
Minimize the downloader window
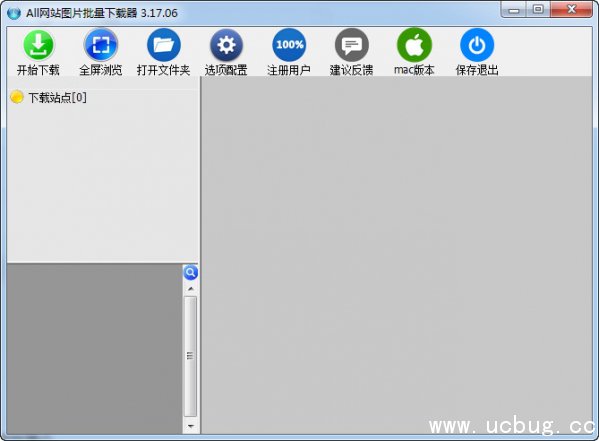pos(514,10)
